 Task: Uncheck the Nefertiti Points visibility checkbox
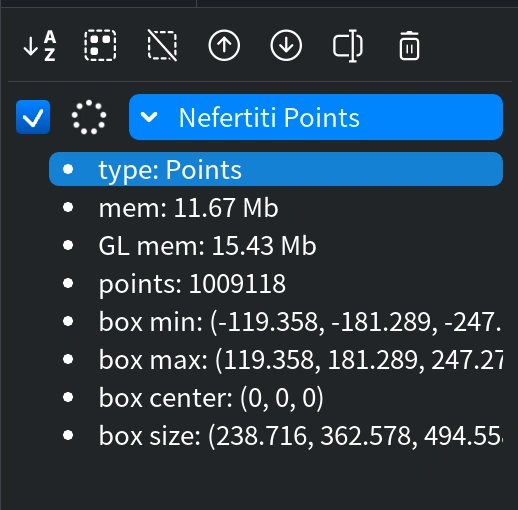[x=33, y=117]
